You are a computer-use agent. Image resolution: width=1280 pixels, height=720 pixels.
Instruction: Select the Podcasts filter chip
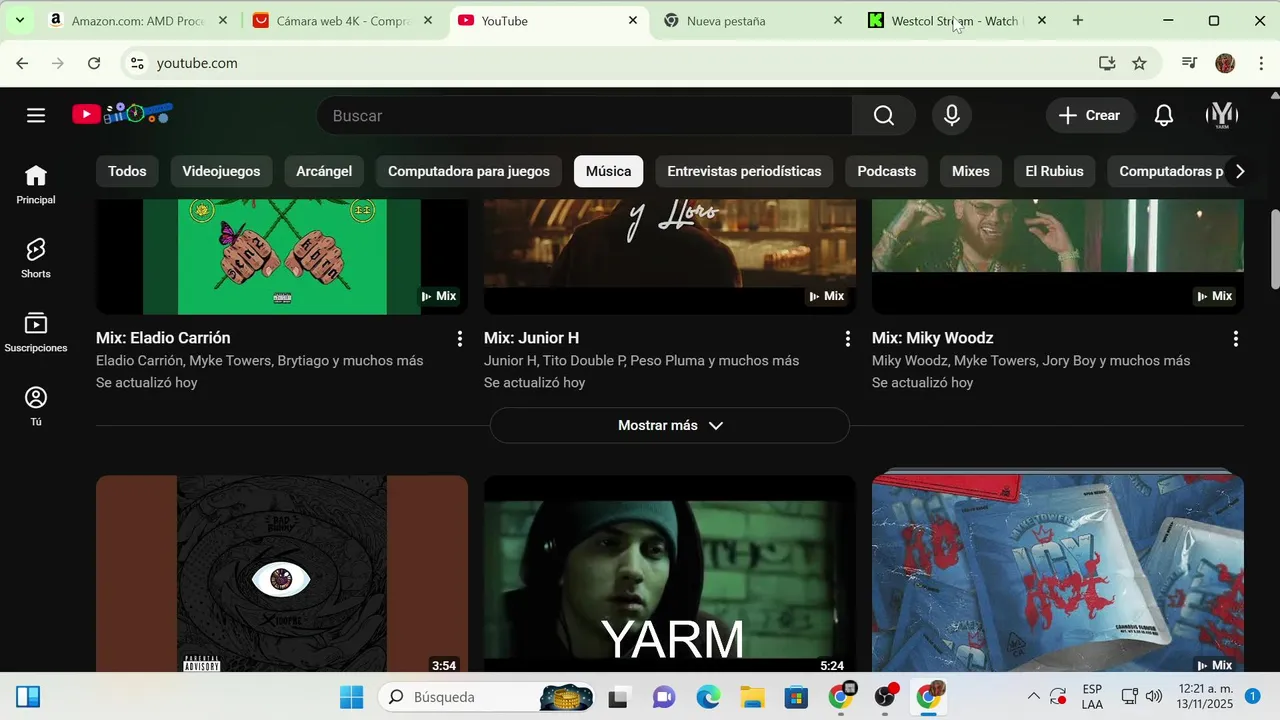(886, 171)
